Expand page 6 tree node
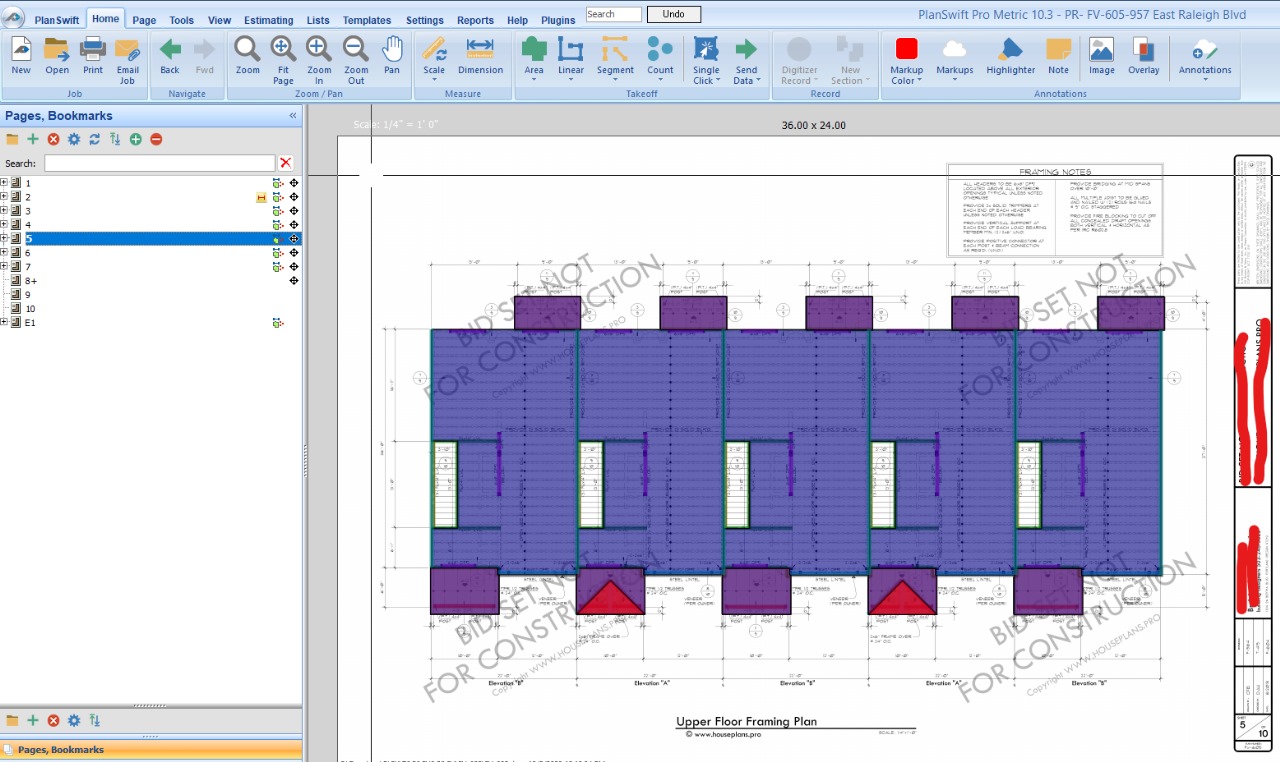This screenshot has height=762, width=1280. [4, 253]
